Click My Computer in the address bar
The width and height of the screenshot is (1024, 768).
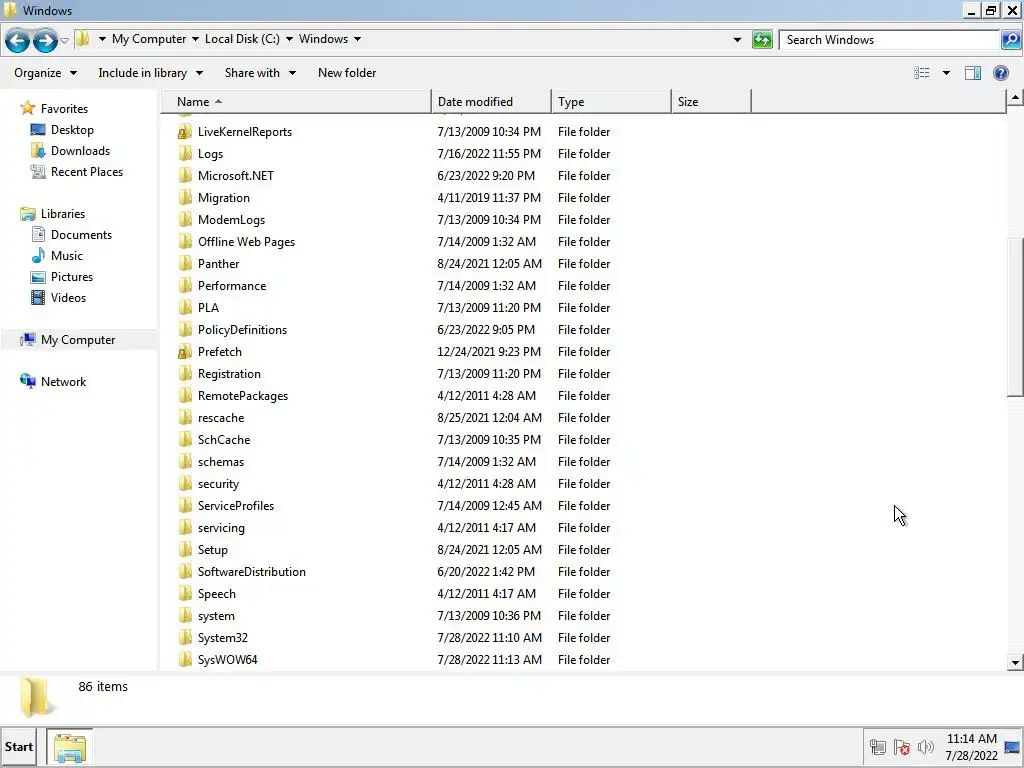point(149,39)
